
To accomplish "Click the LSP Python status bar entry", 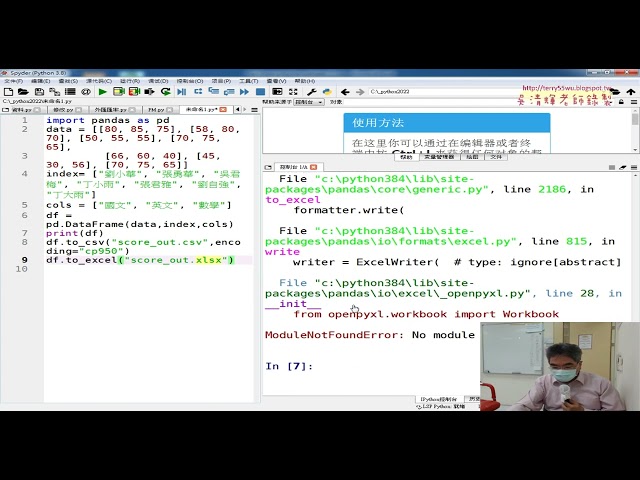I will coord(440,407).
